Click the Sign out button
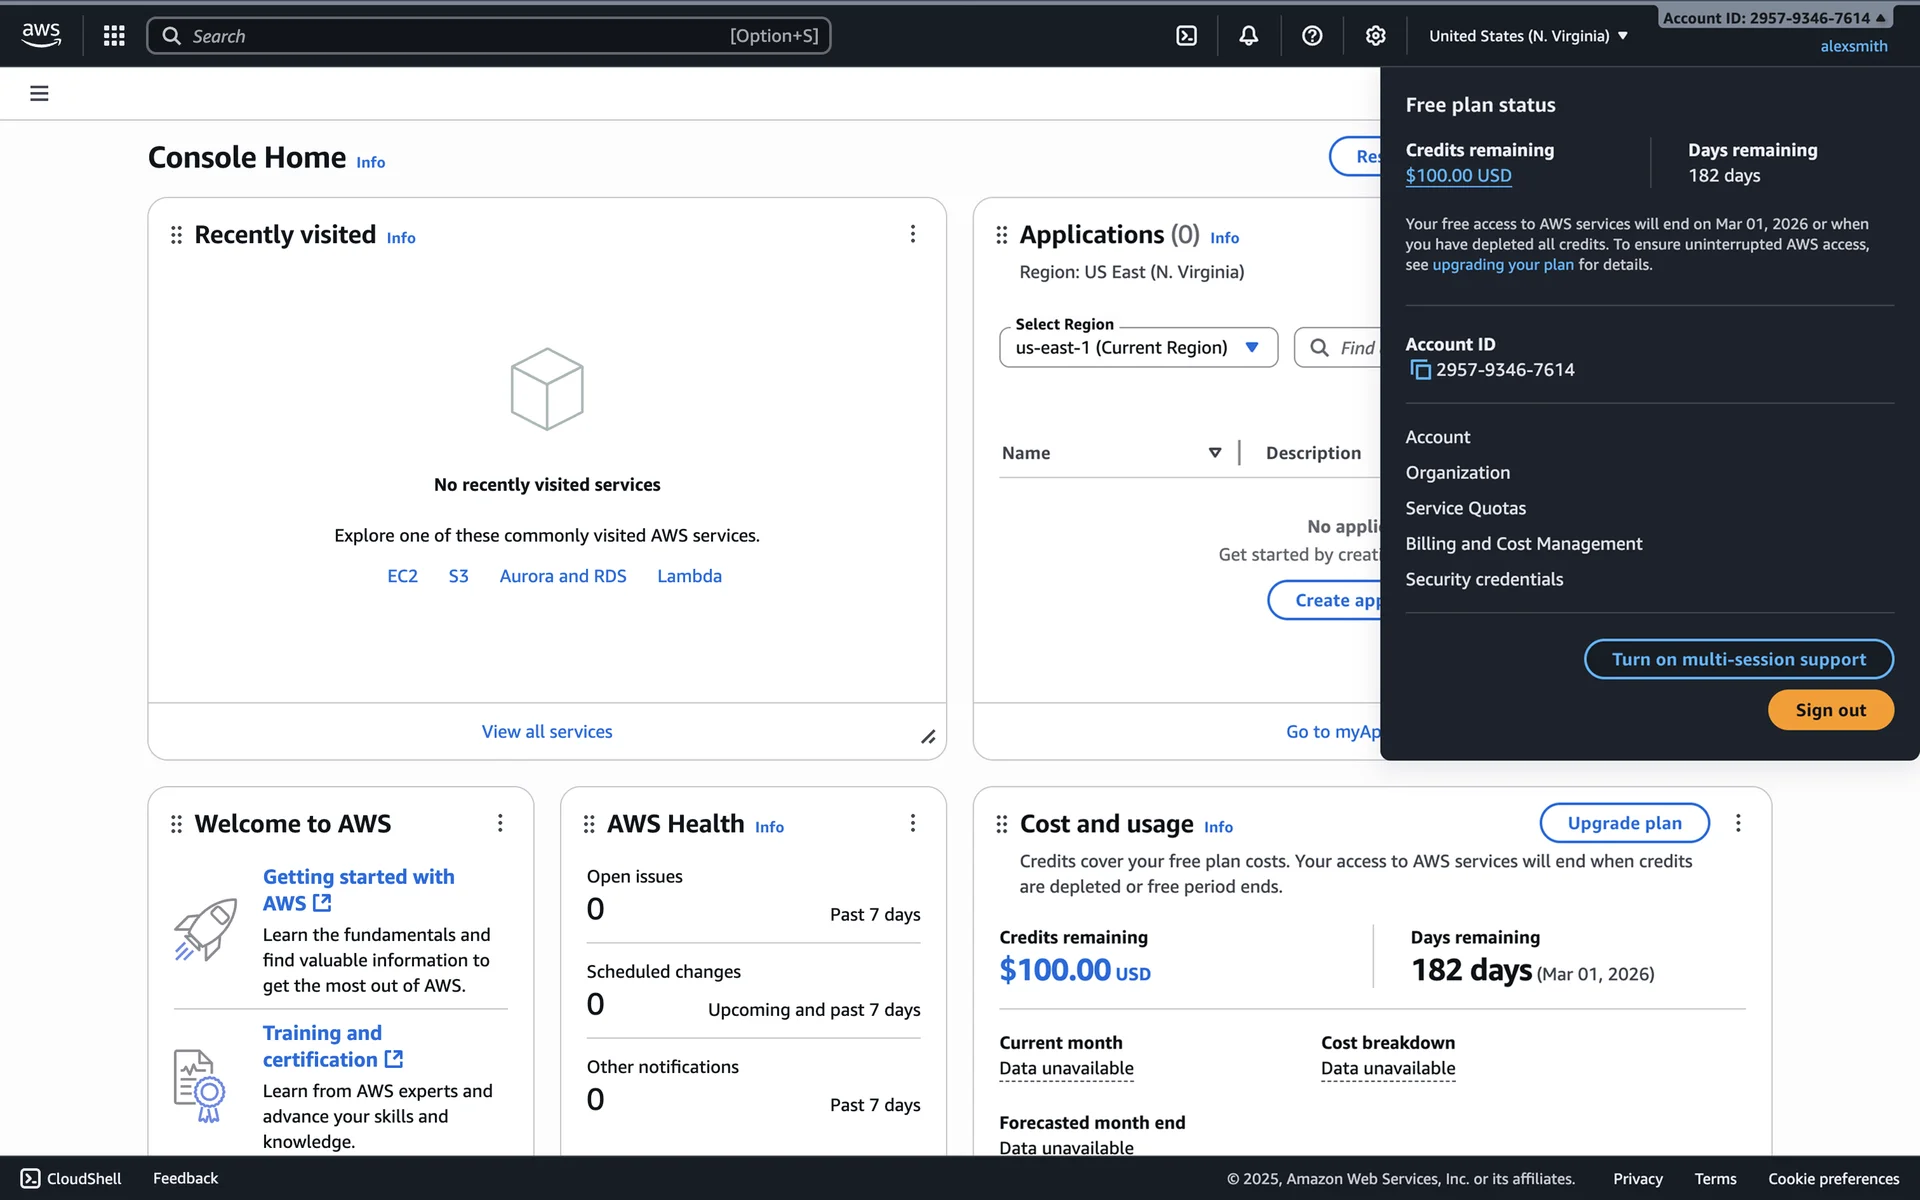This screenshot has height=1200, width=1920. 1830,710
